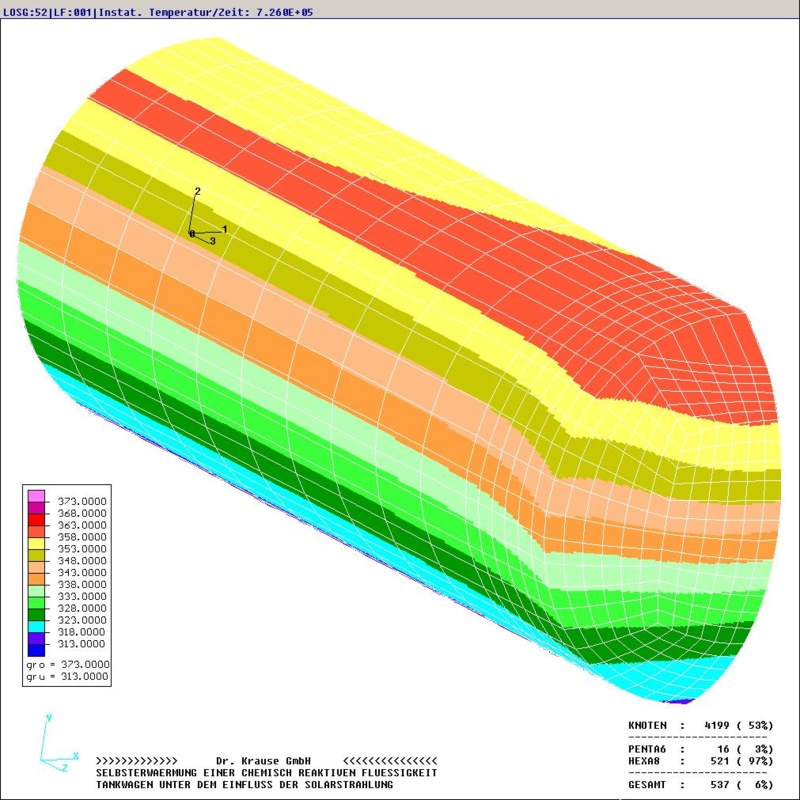Viewport: 800px width, 800px height.
Task: Select the cyan swatch in the legend
Action: (36, 626)
